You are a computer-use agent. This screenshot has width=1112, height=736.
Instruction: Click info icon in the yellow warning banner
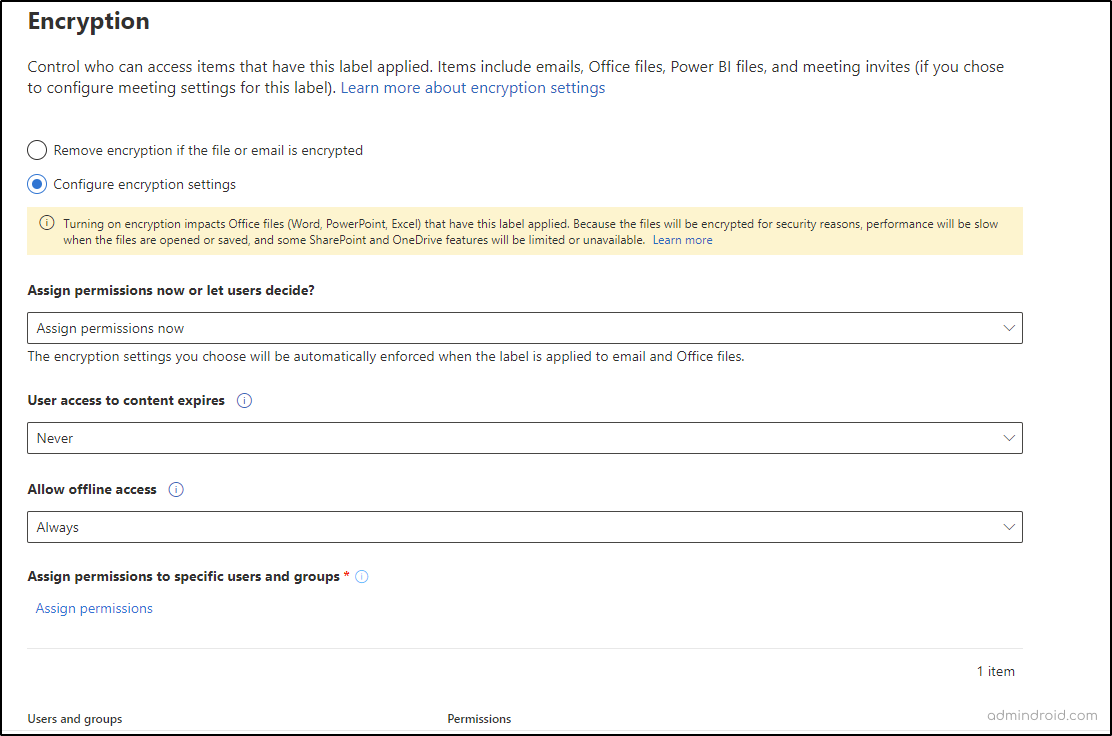[47, 223]
